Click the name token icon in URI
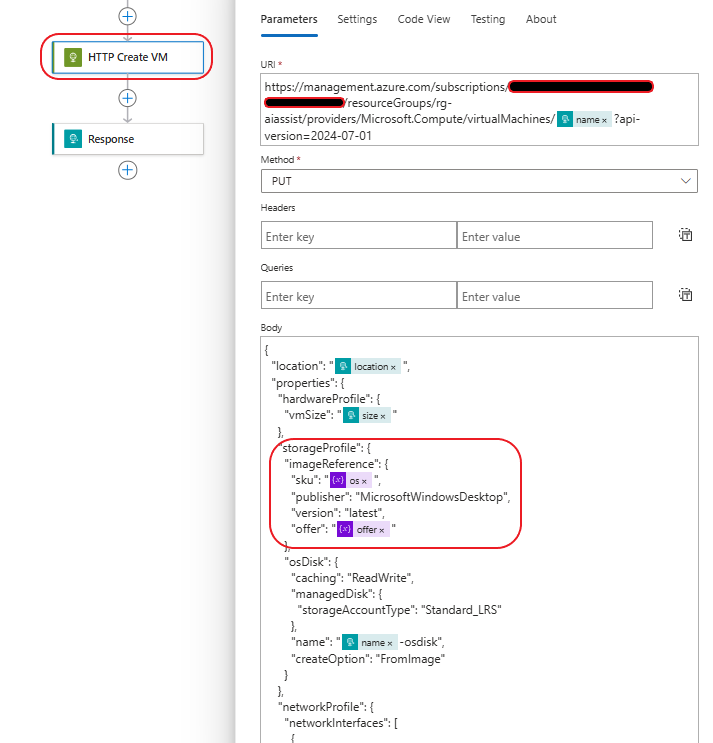The height and width of the screenshot is (743, 713). click(x=565, y=119)
